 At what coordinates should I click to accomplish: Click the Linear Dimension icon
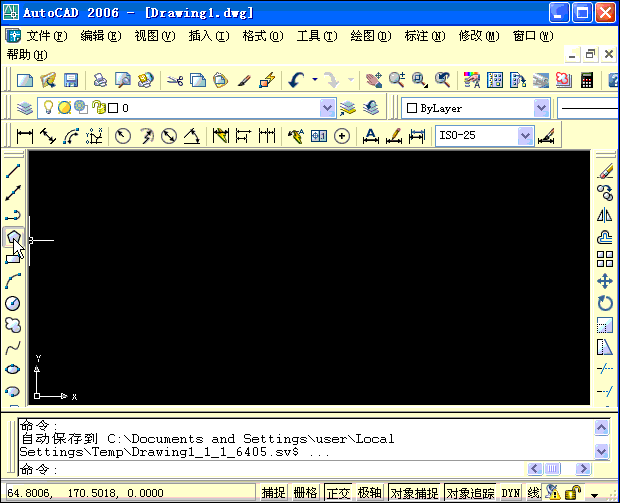(x=25, y=136)
